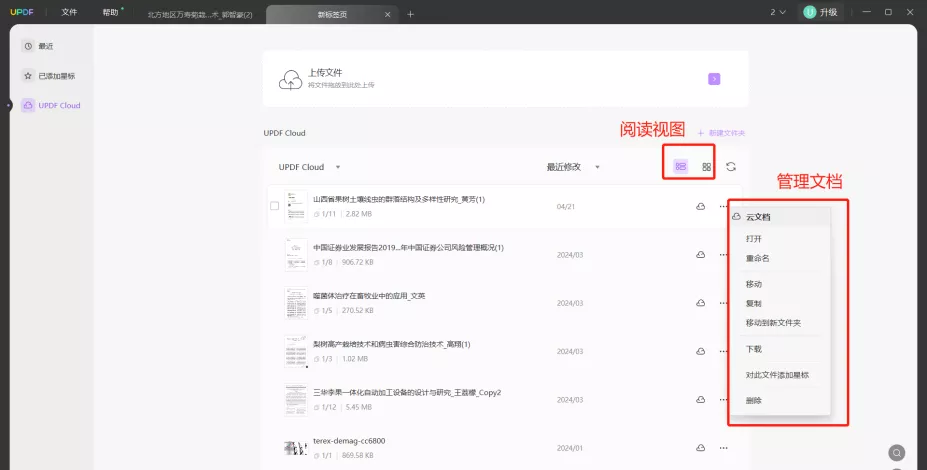Open thumbnail of 噬菌体治疗 file
The height and width of the screenshot is (470, 927).
[x=296, y=303]
